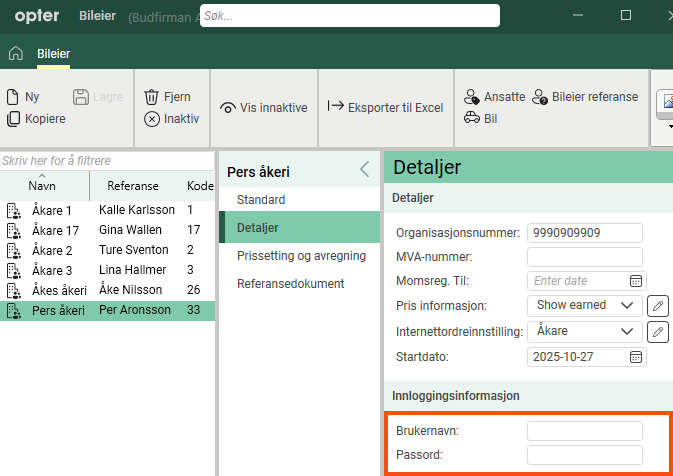Open Bileier referanse from toolbar

point(540,97)
